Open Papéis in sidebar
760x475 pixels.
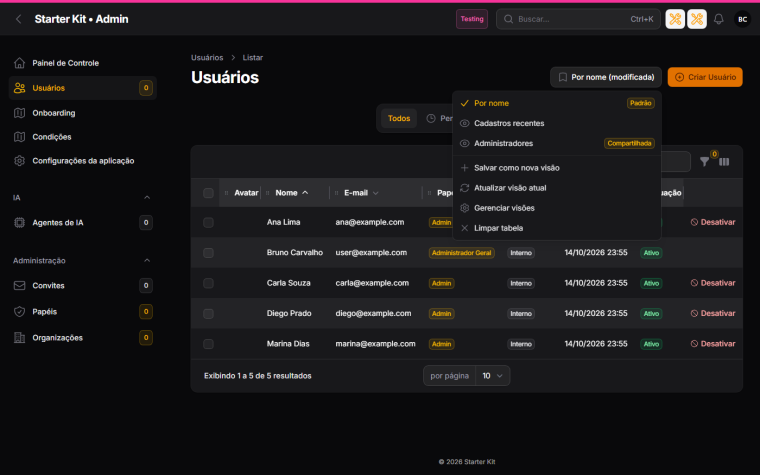point(82,312)
